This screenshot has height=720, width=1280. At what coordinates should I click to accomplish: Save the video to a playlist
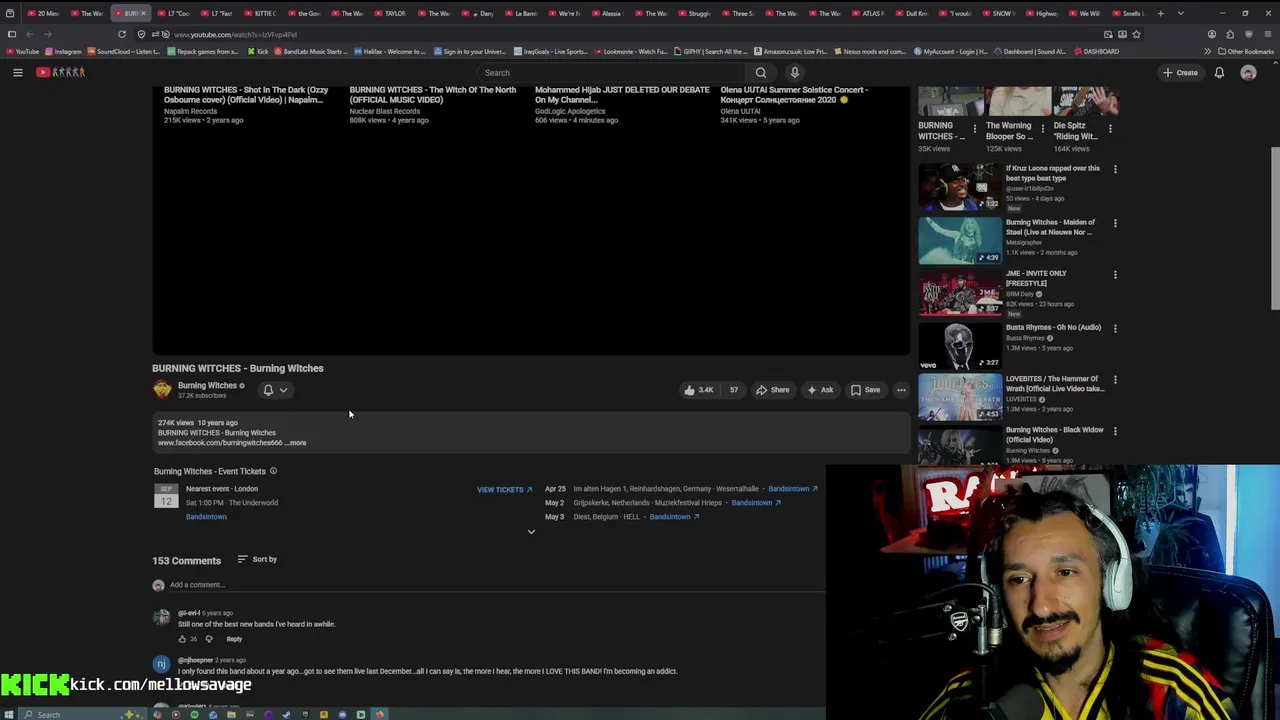pyautogui.click(x=865, y=390)
